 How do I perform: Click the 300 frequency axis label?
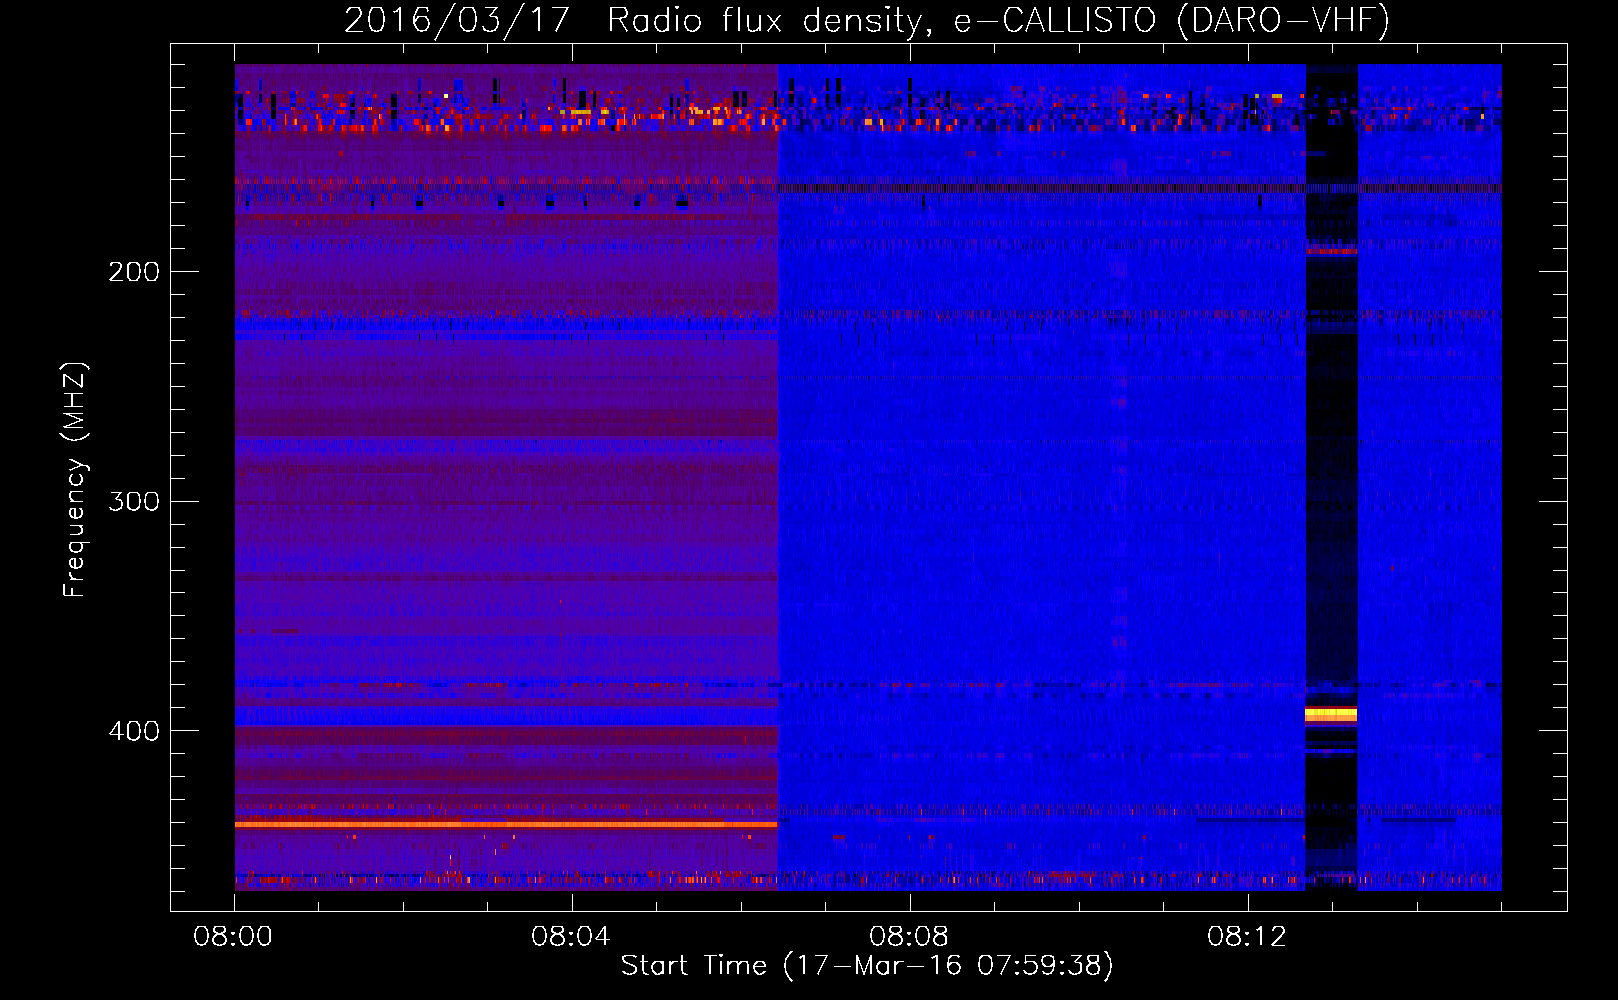point(134,501)
